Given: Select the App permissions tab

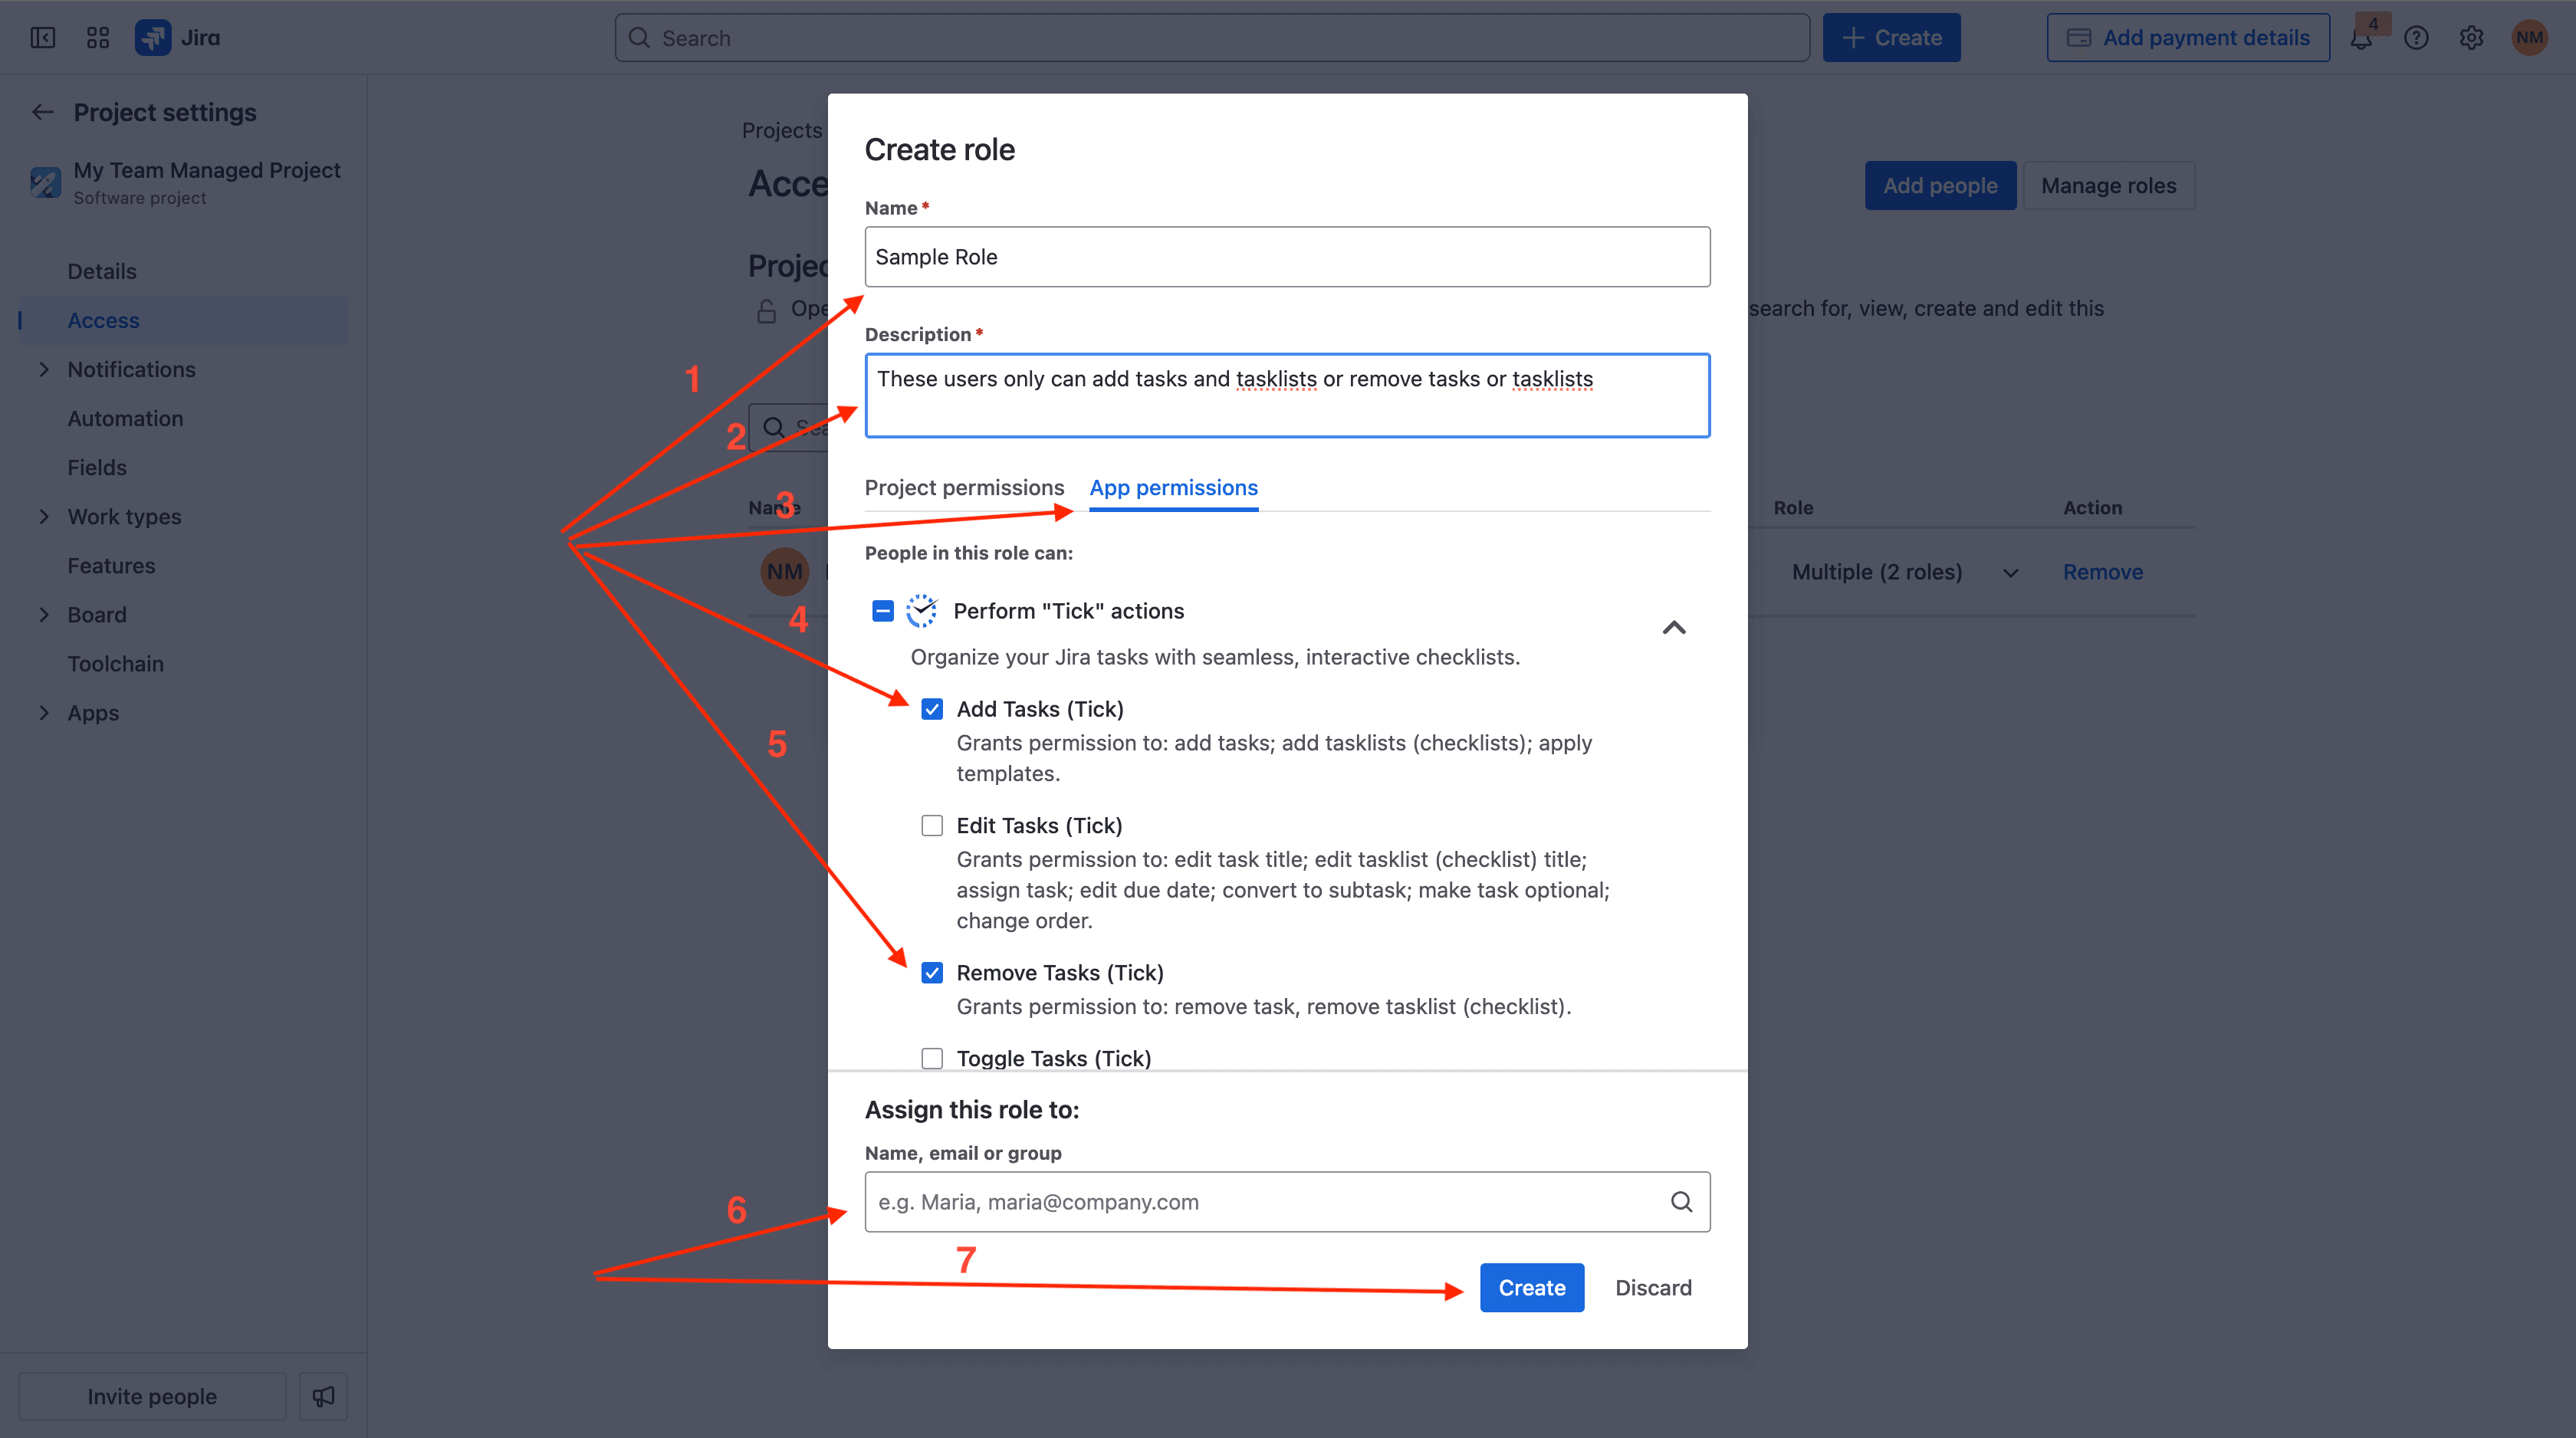Looking at the screenshot, I should point(1173,488).
